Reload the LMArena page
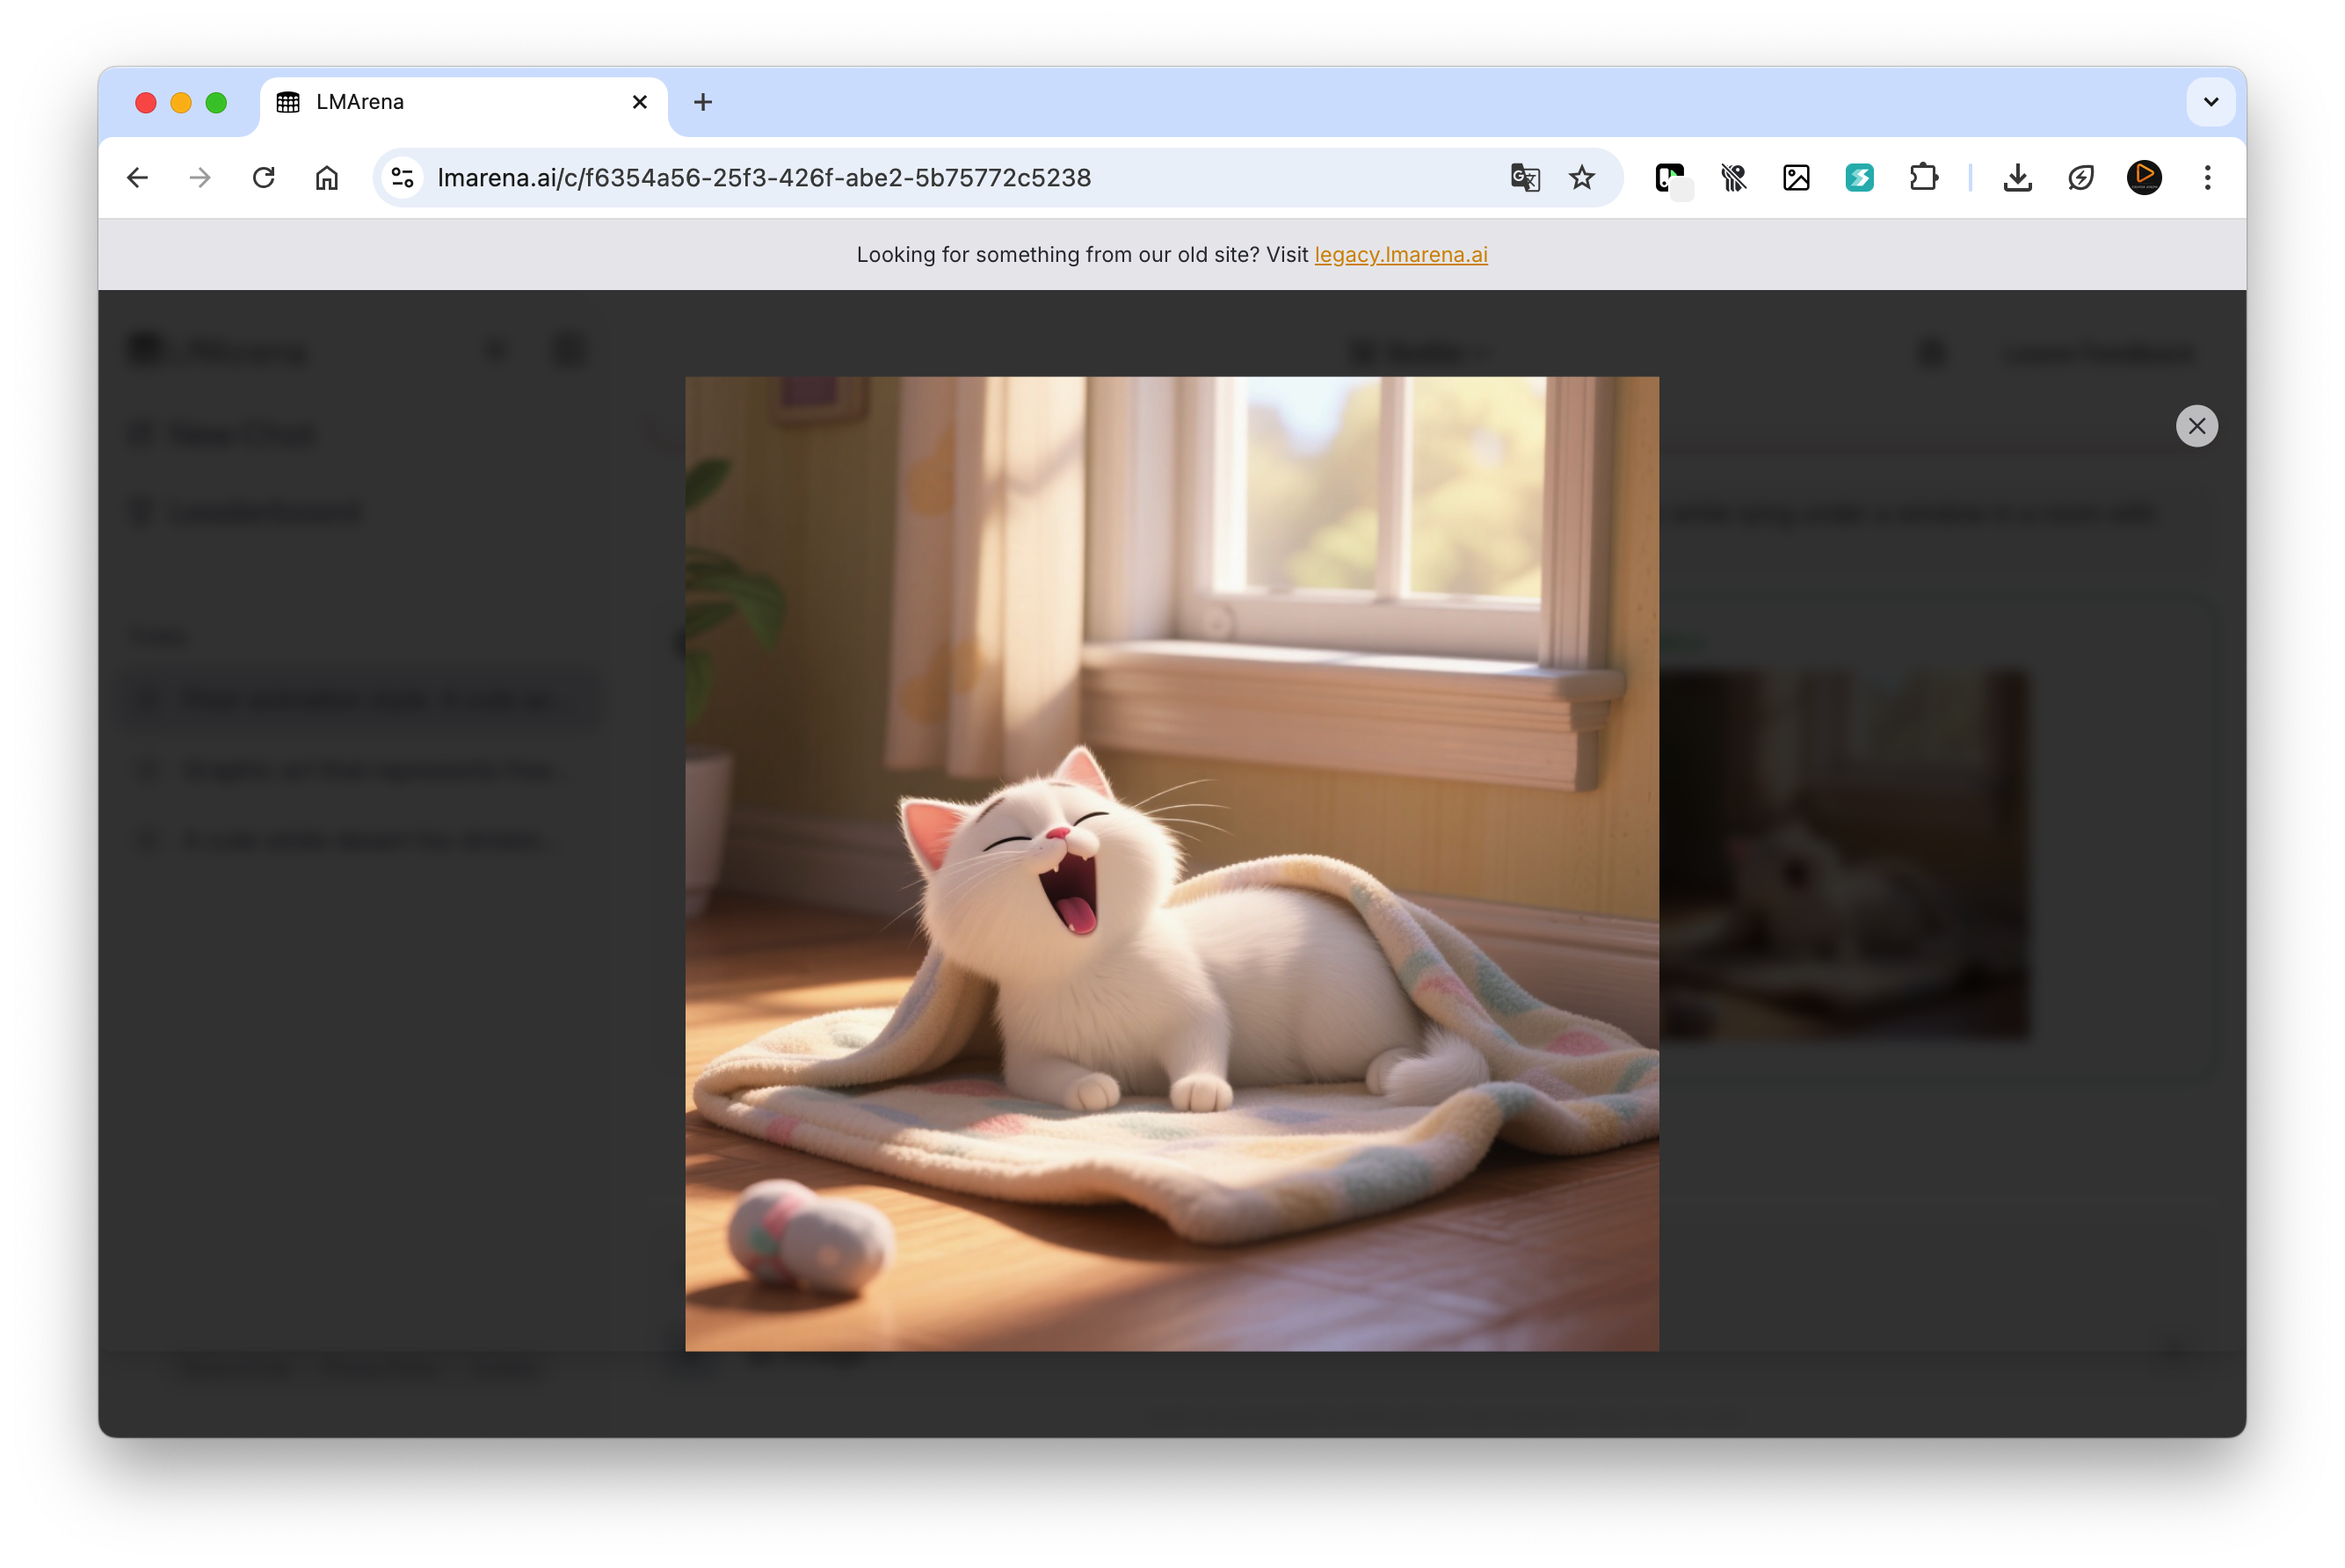2345x1568 pixels. tap(264, 178)
